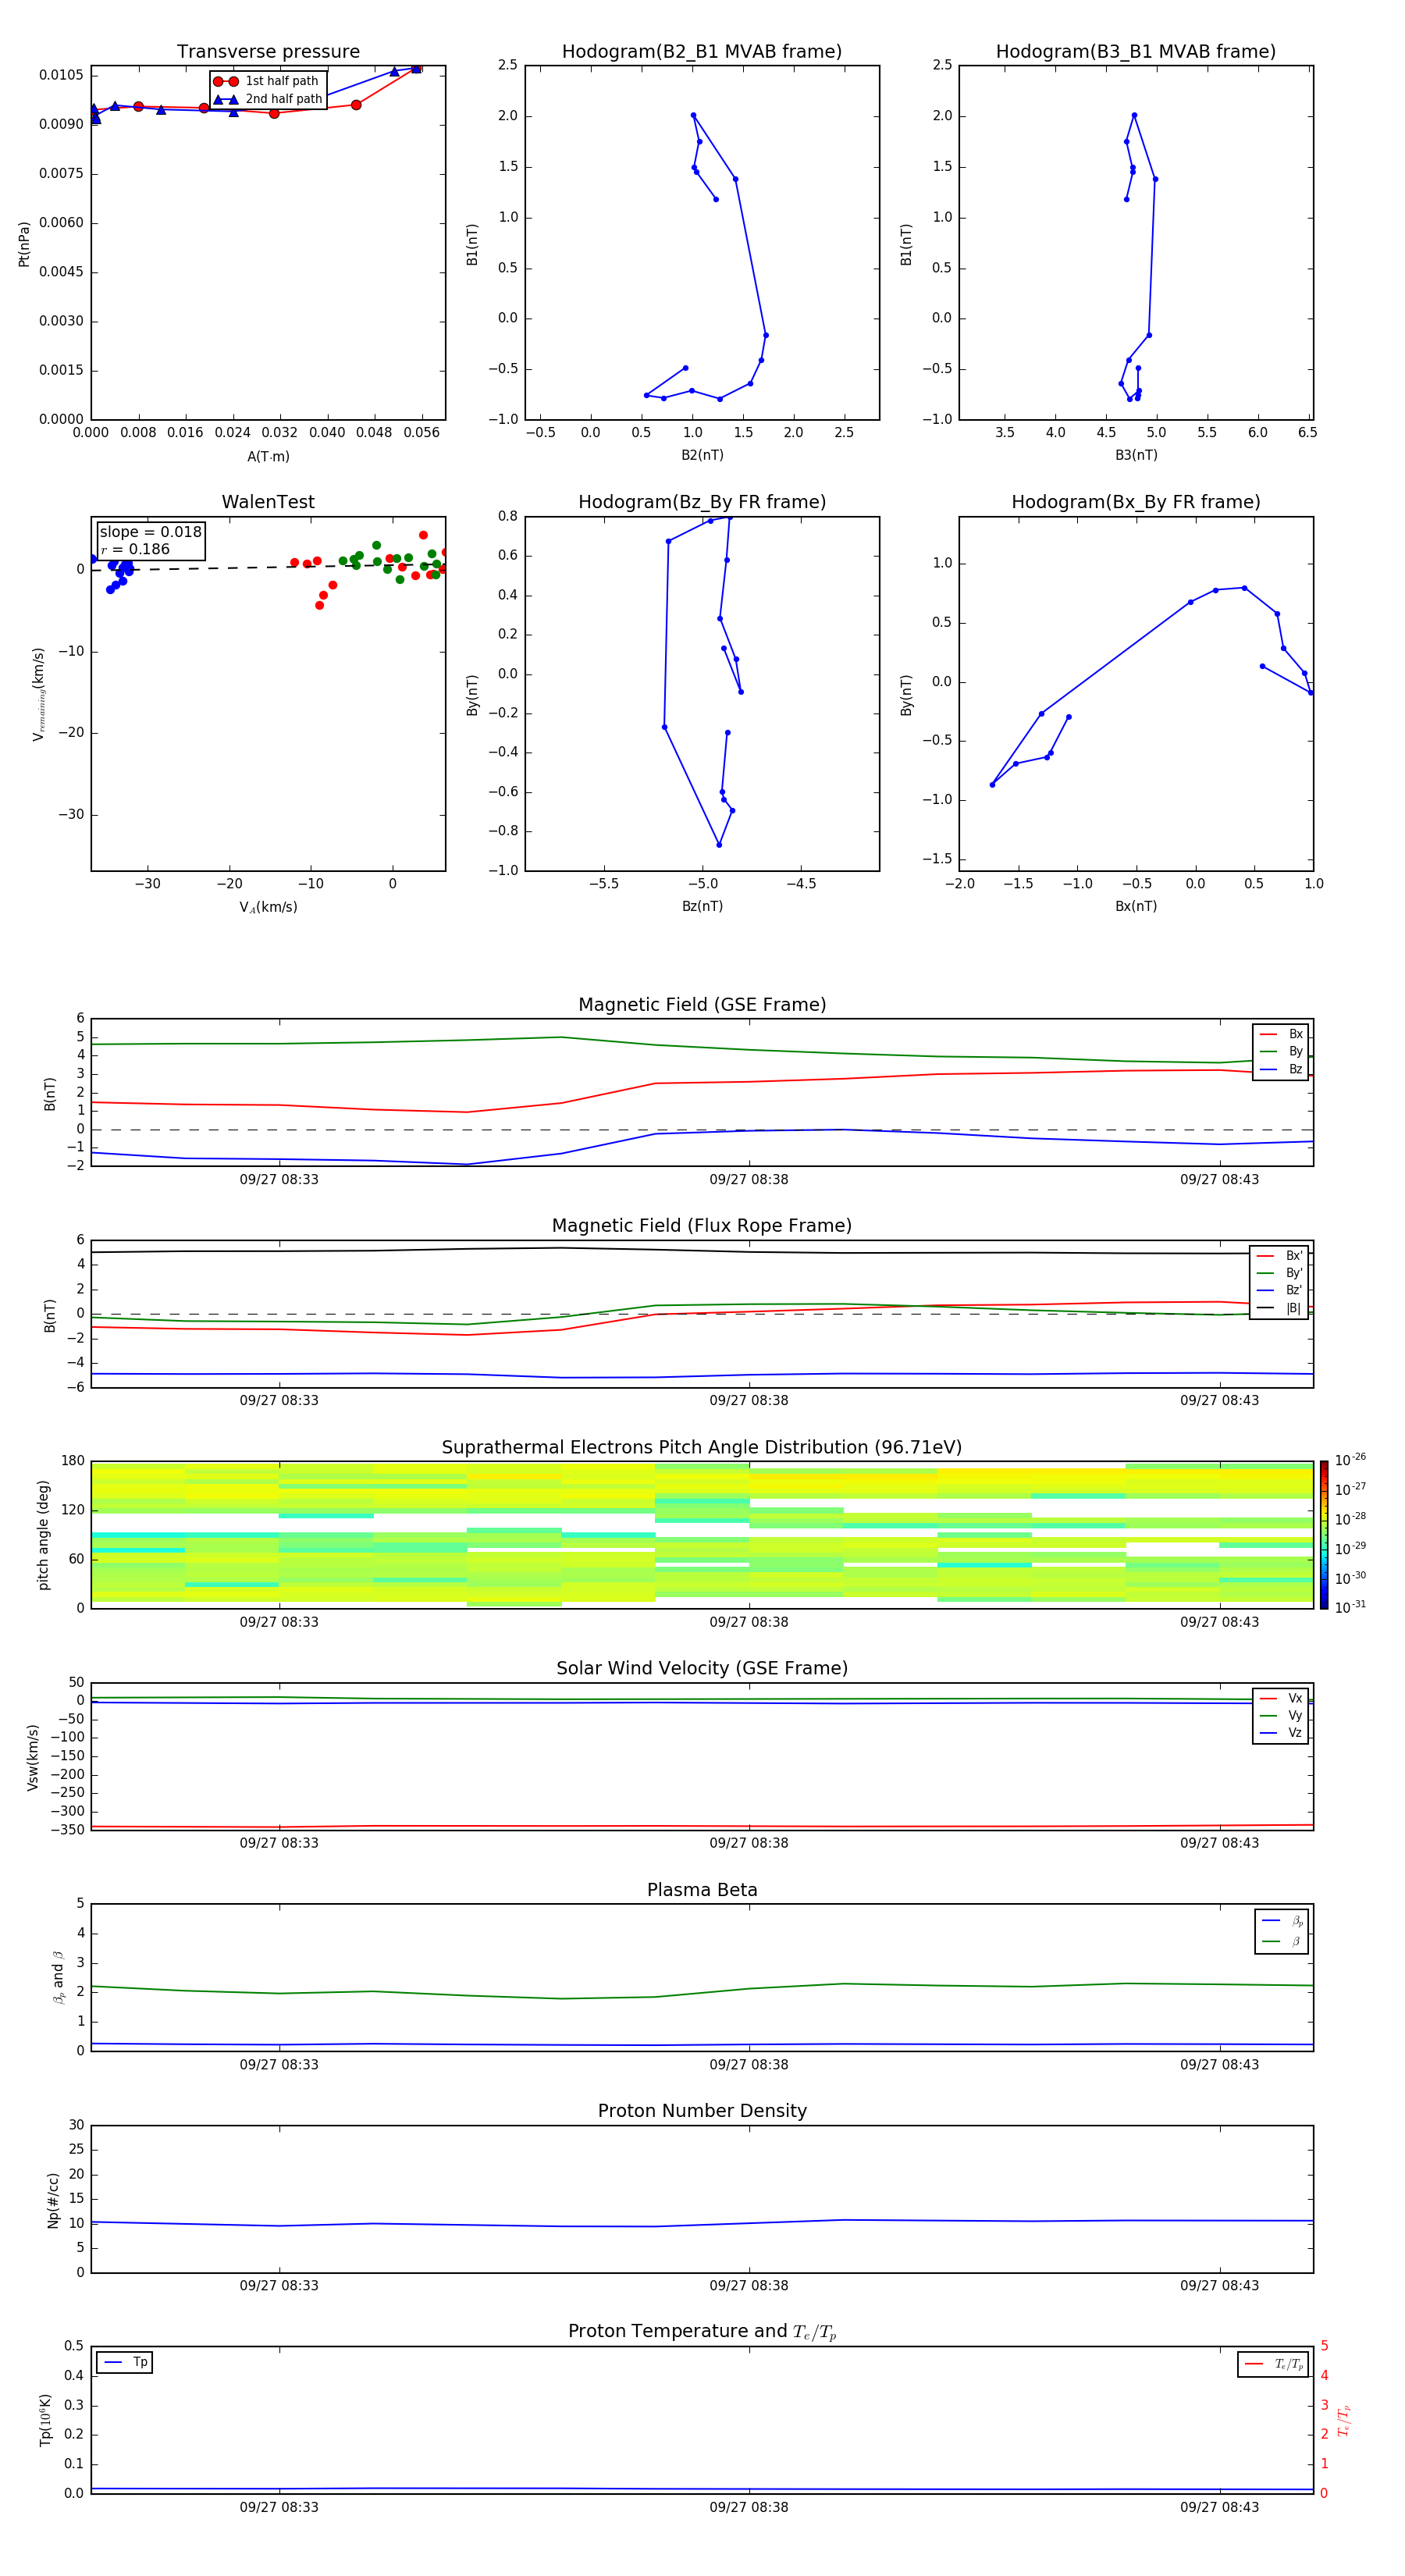Click the 'B3(nT)' x-axis label
This screenshot has width=1405, height=2576.
(1136, 455)
